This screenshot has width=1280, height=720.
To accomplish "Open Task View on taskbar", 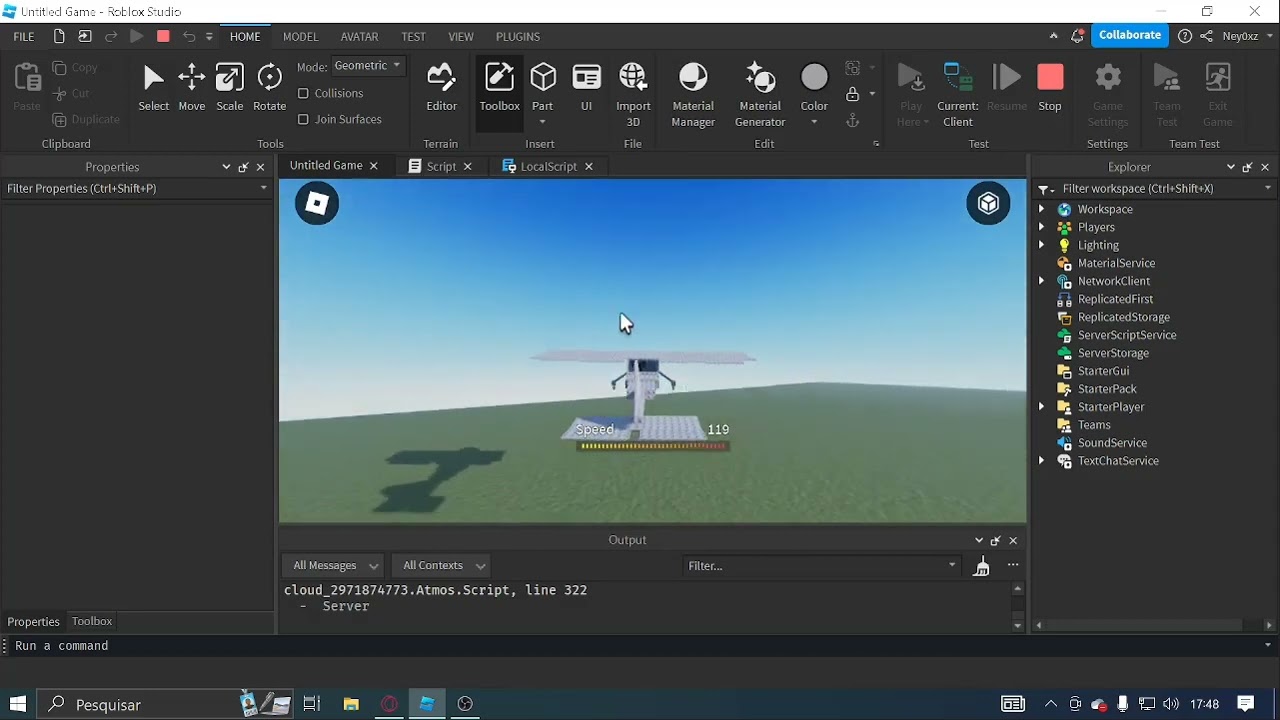I will [x=312, y=704].
